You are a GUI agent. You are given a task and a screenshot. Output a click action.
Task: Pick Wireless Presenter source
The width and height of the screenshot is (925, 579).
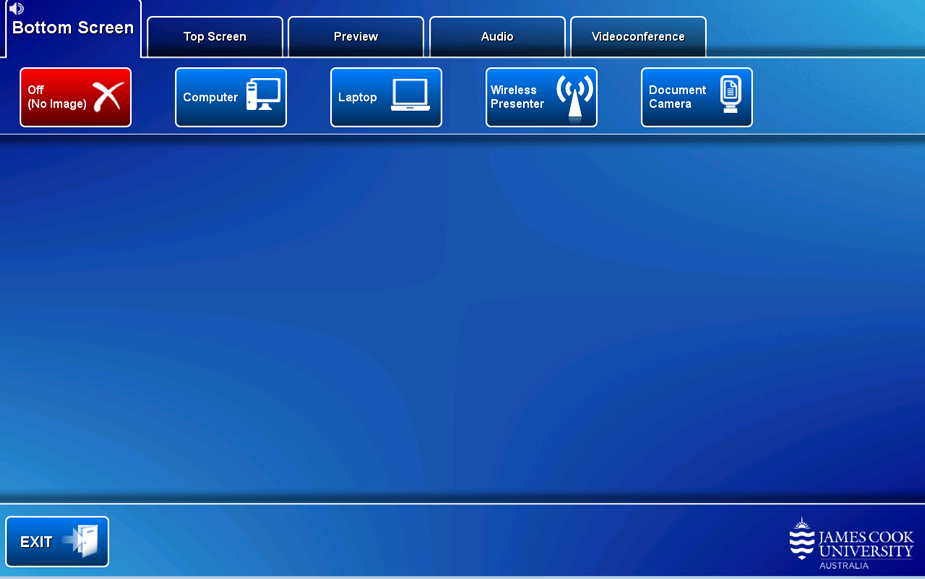click(541, 97)
